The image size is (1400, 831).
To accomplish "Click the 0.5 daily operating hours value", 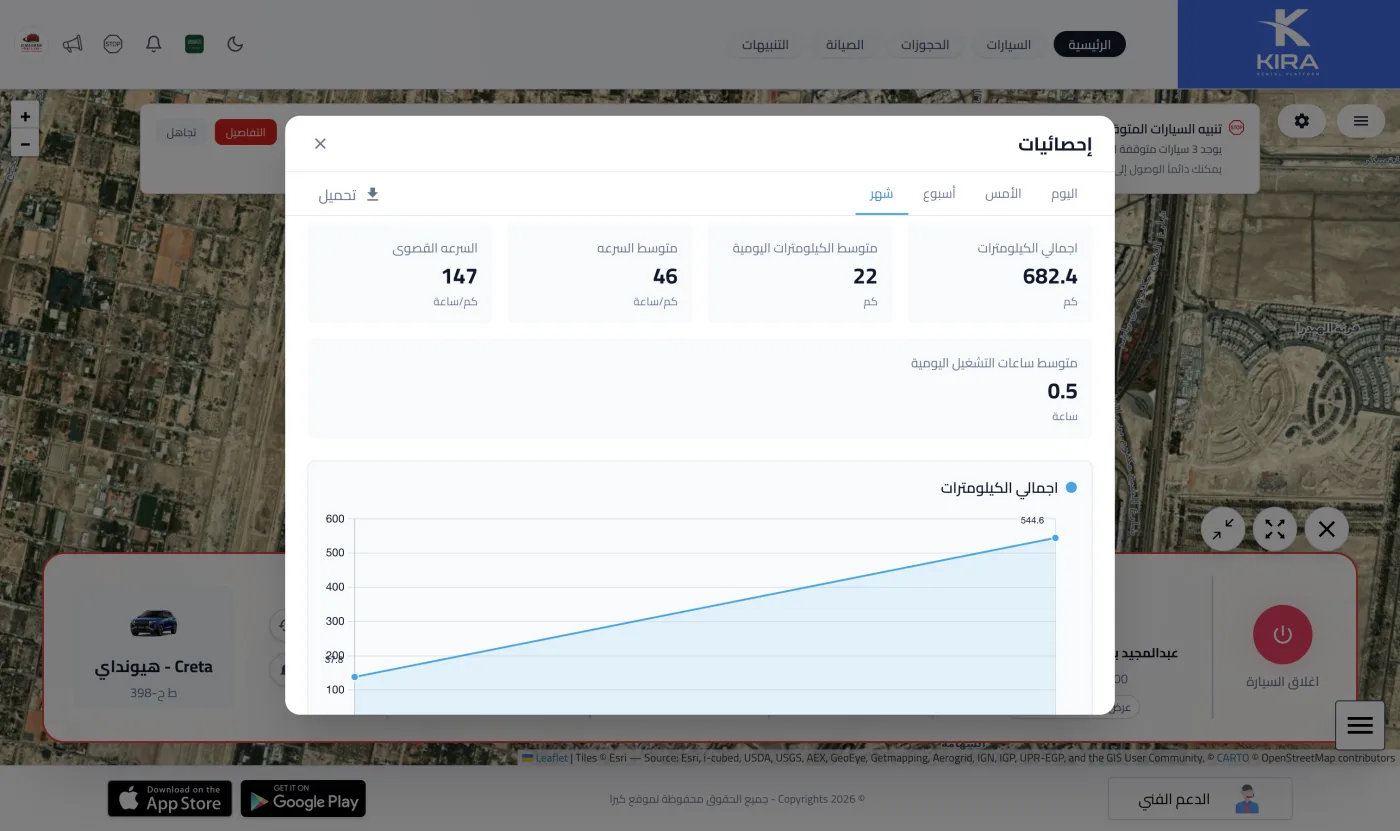I will click(1063, 391).
